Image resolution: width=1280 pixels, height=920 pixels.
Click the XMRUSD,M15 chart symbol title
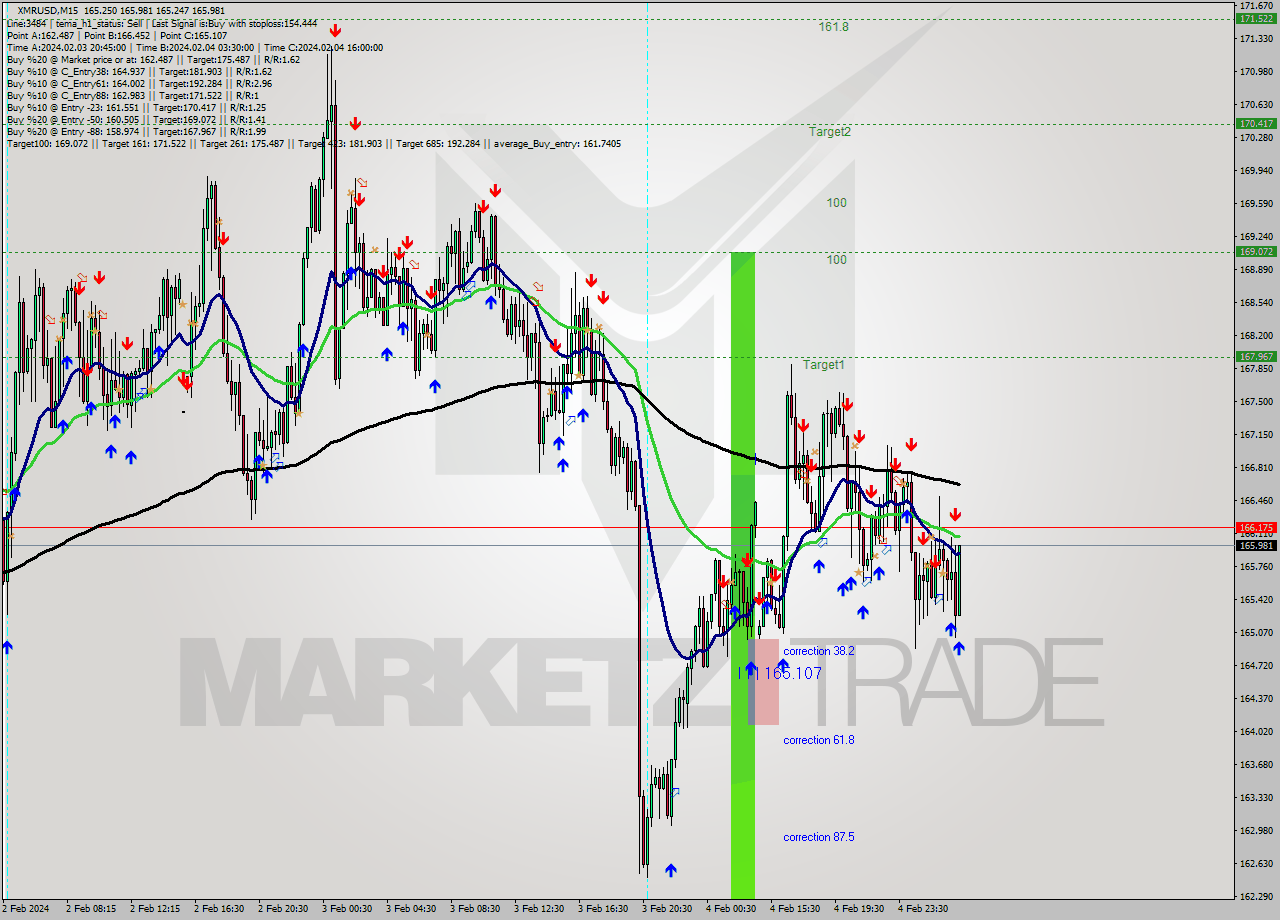pyautogui.click(x=50, y=9)
